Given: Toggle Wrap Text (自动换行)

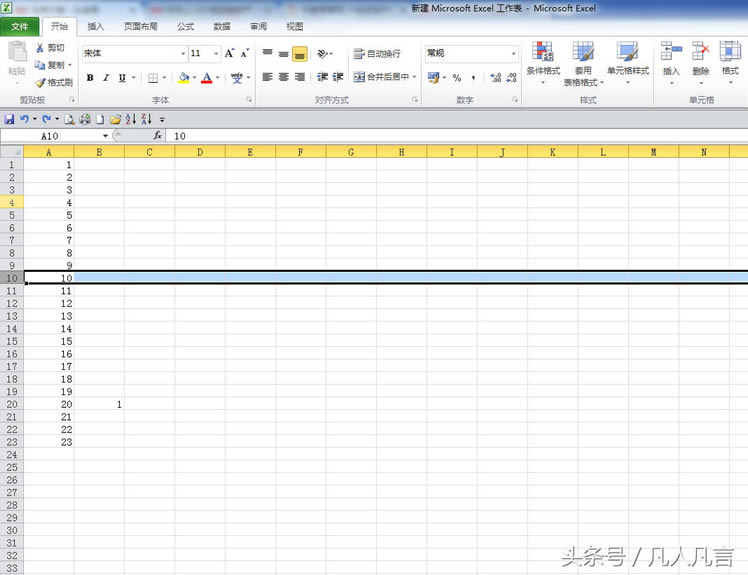Looking at the screenshot, I should (376, 54).
